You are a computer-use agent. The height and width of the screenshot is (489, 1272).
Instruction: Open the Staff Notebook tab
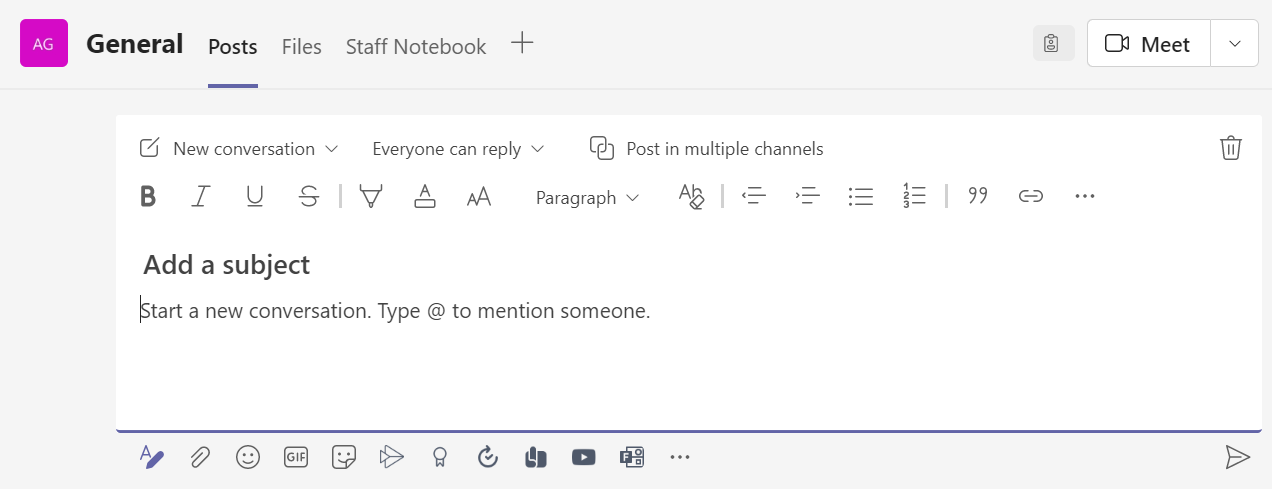(416, 46)
